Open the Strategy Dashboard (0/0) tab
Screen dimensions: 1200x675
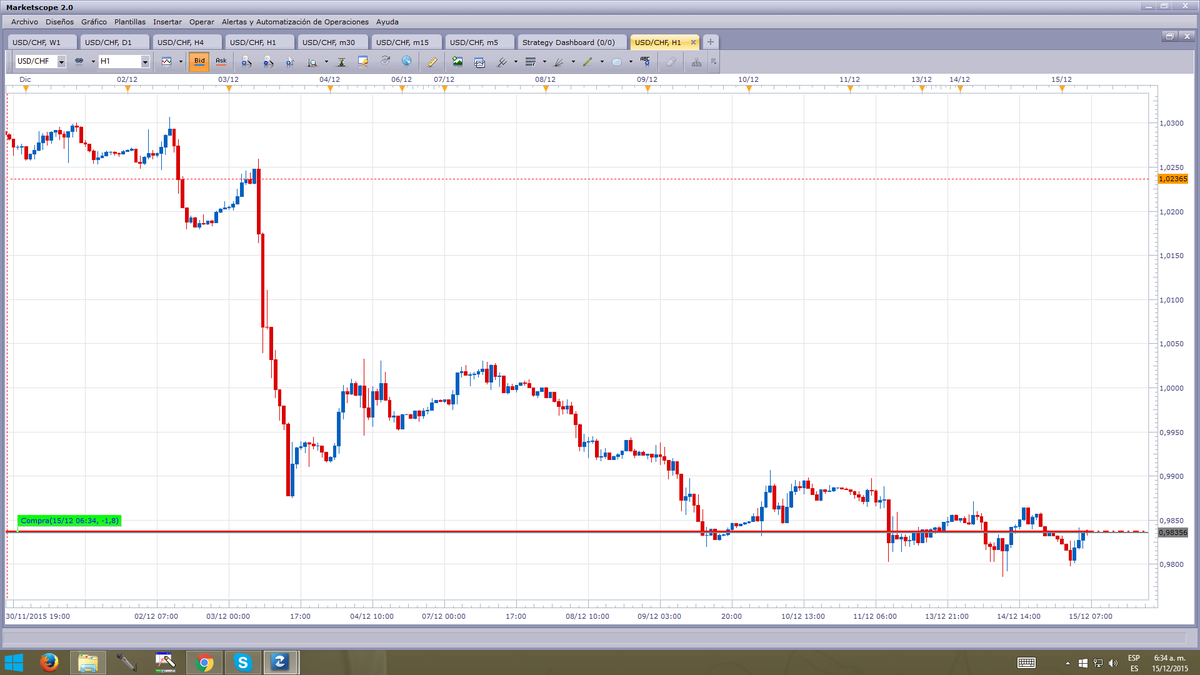click(x=571, y=42)
